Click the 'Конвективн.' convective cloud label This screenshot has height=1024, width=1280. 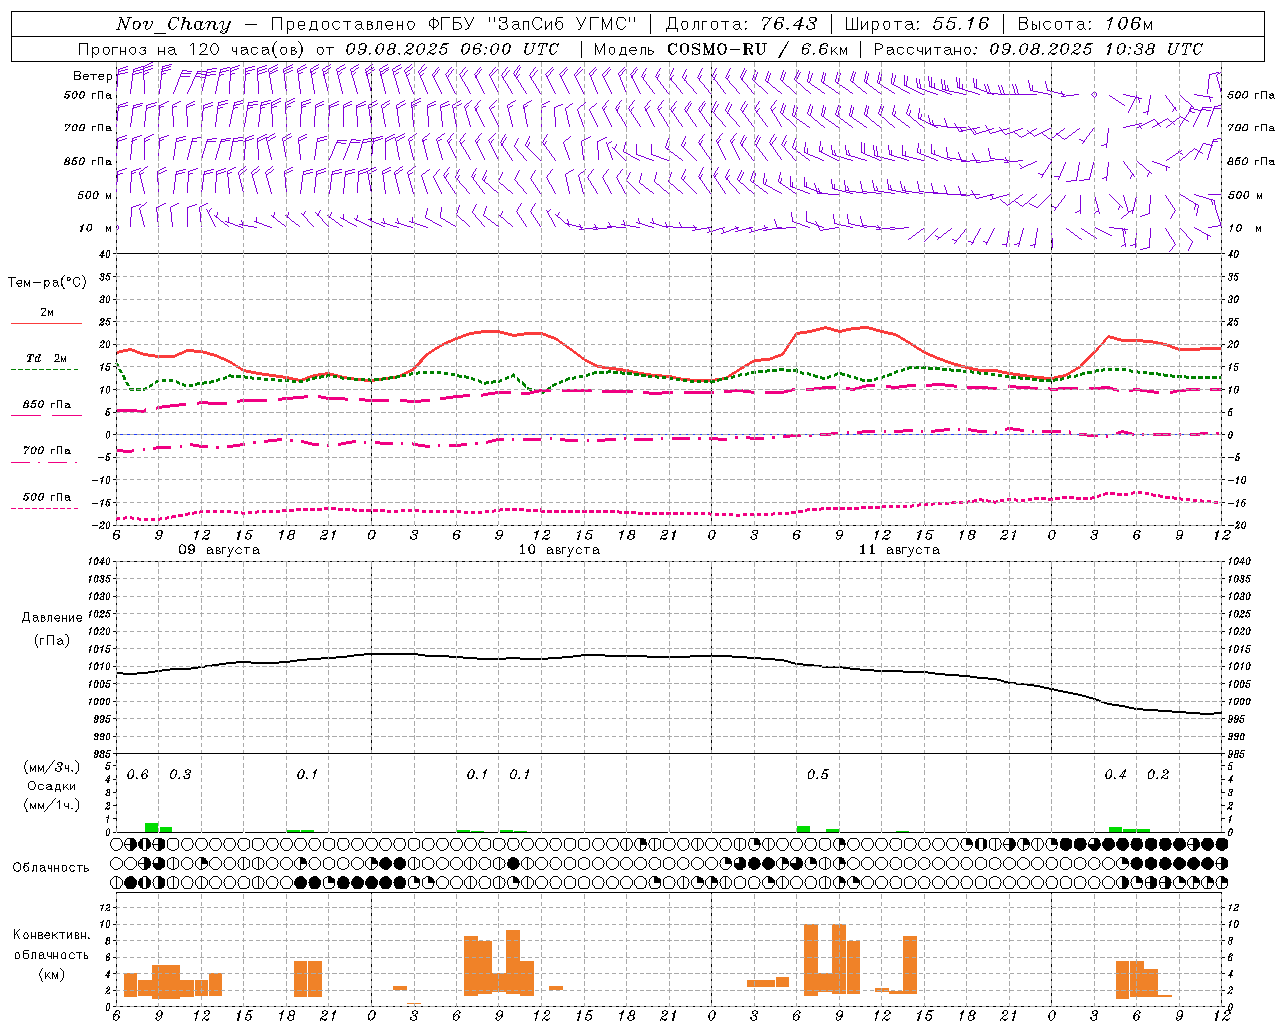coord(51,935)
